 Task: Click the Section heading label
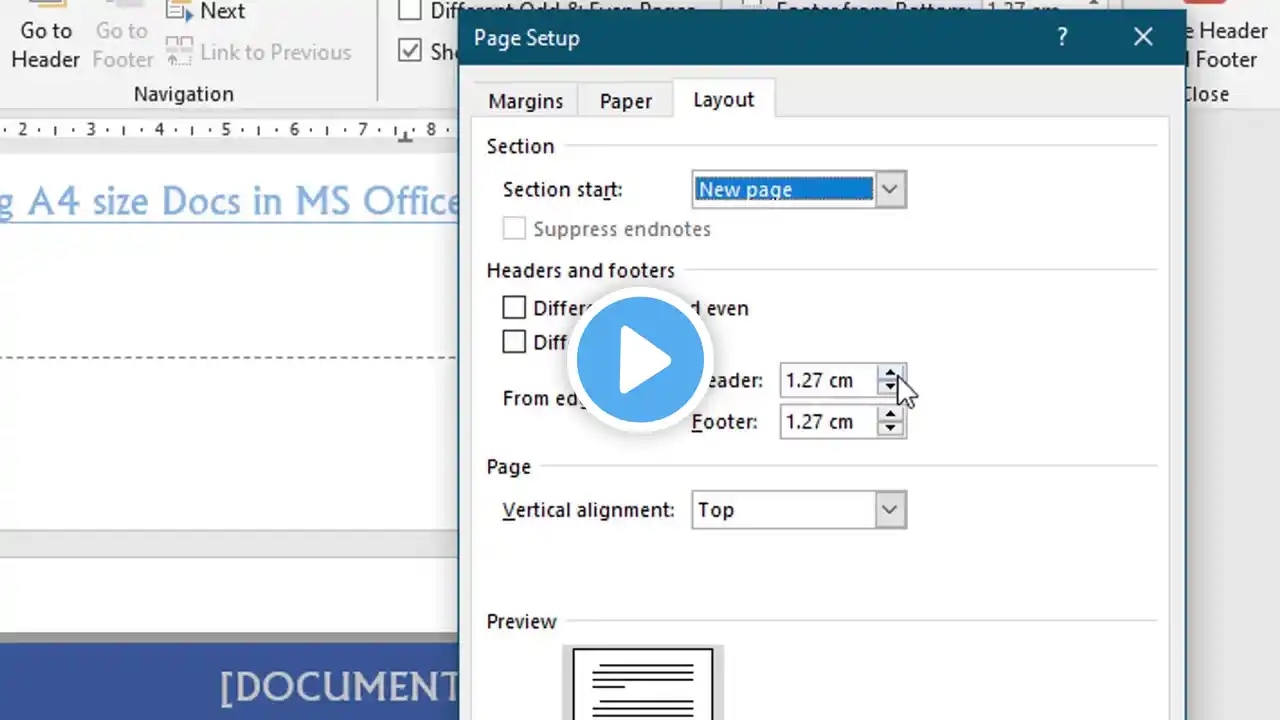click(520, 146)
